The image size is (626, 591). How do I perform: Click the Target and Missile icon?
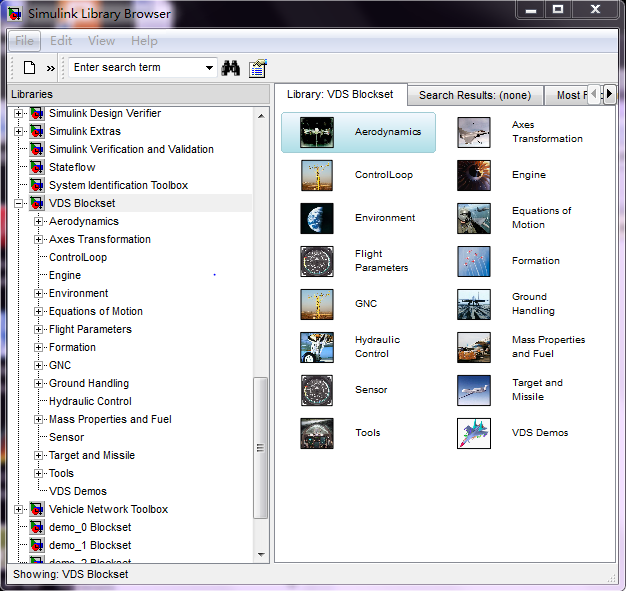tap(473, 390)
